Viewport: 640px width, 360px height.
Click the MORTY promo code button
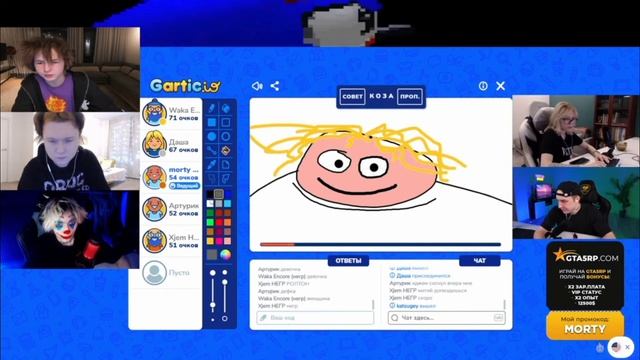(585, 325)
